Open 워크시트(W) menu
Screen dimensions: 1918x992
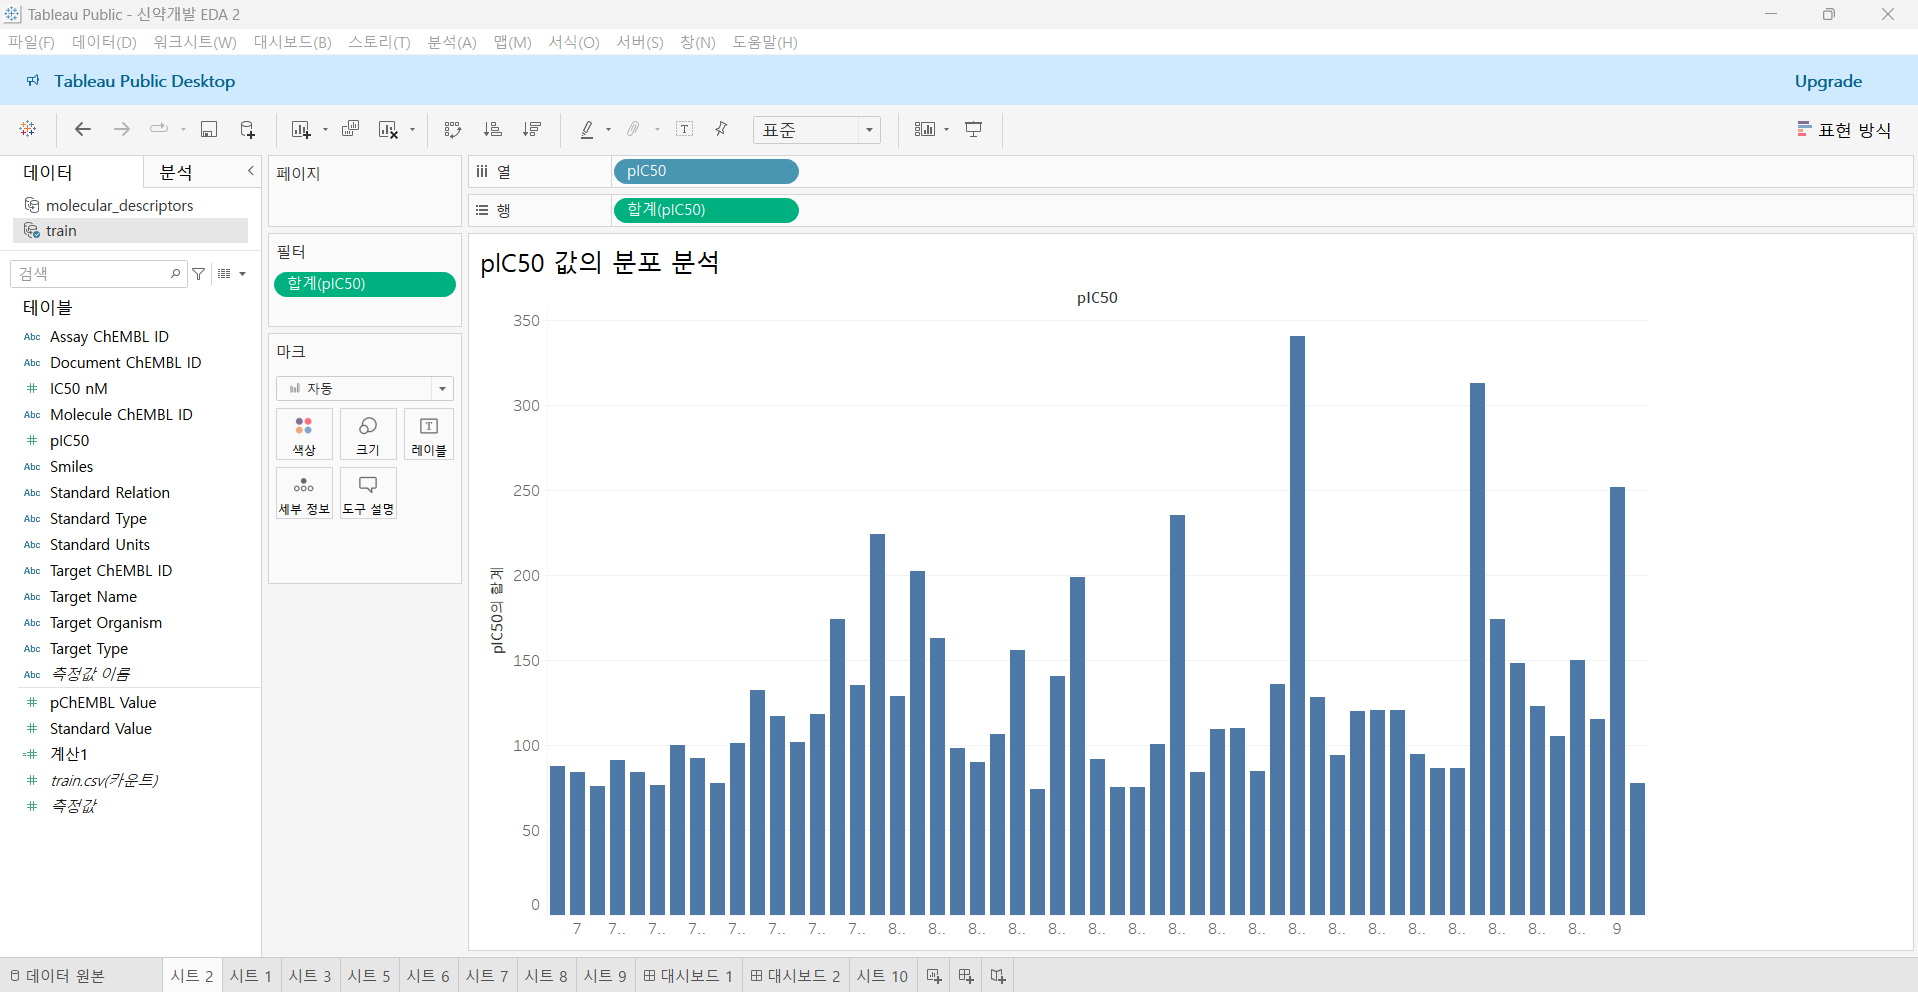point(195,42)
